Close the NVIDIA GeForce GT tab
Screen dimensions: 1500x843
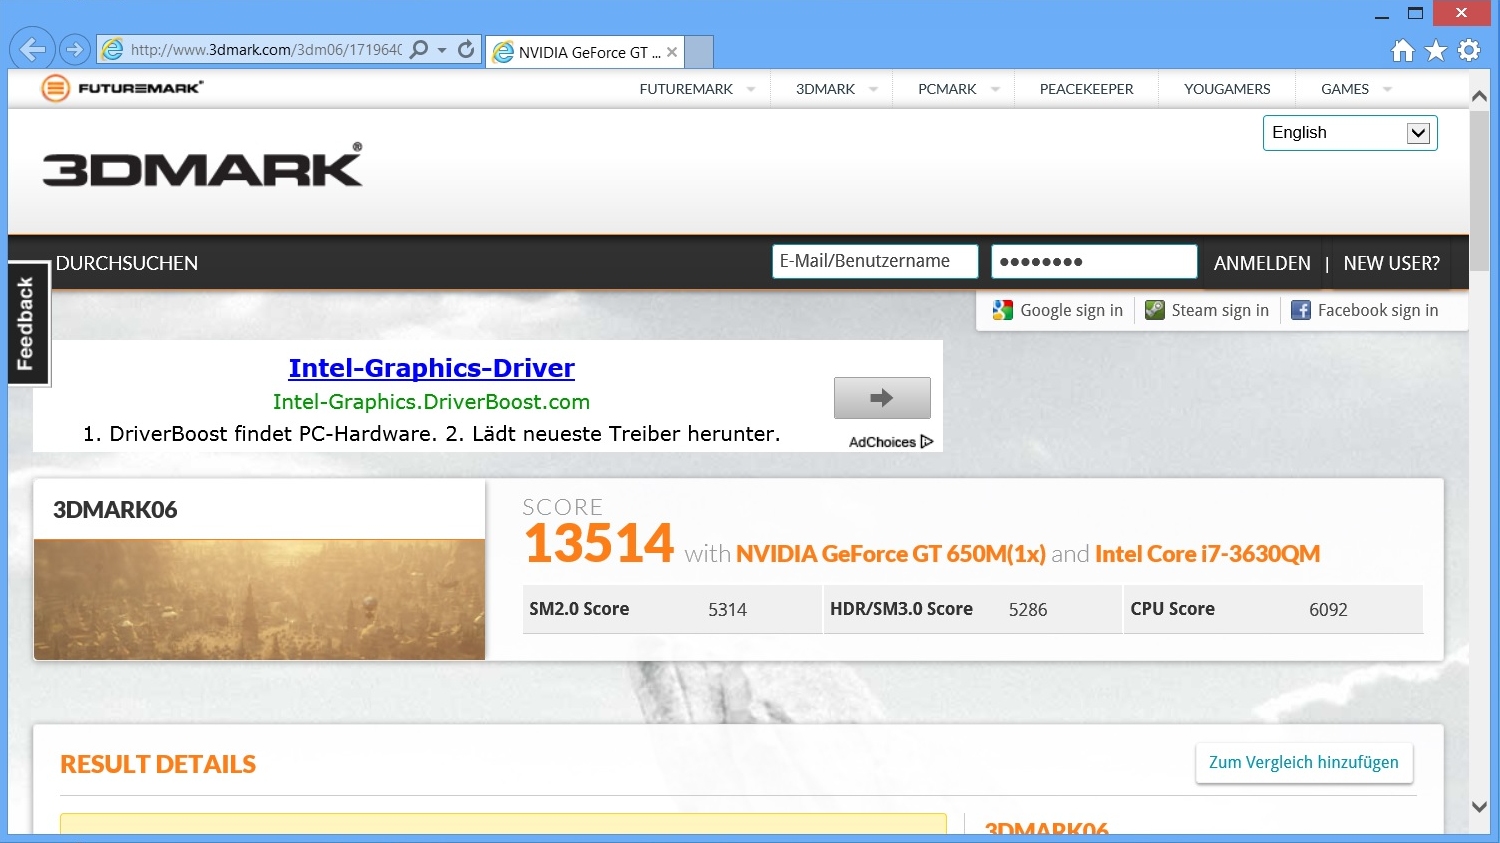pyautogui.click(x=672, y=52)
